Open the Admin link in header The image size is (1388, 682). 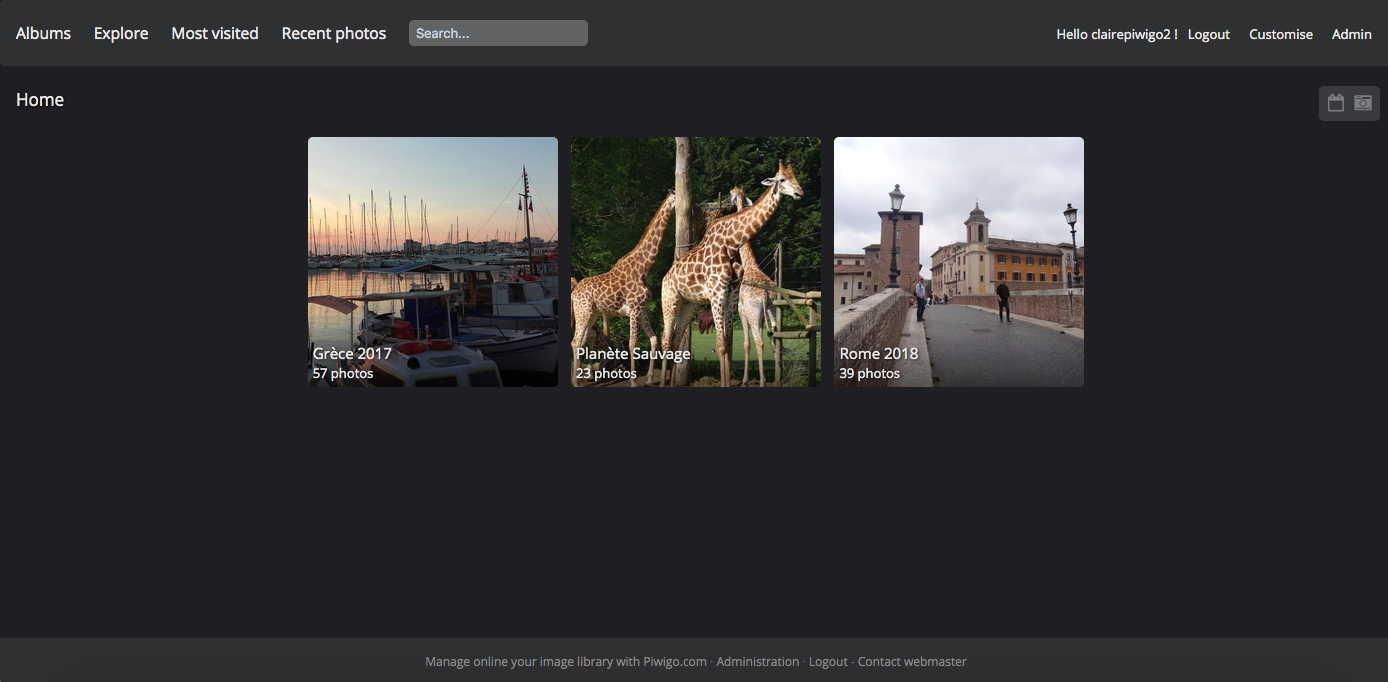(1352, 34)
